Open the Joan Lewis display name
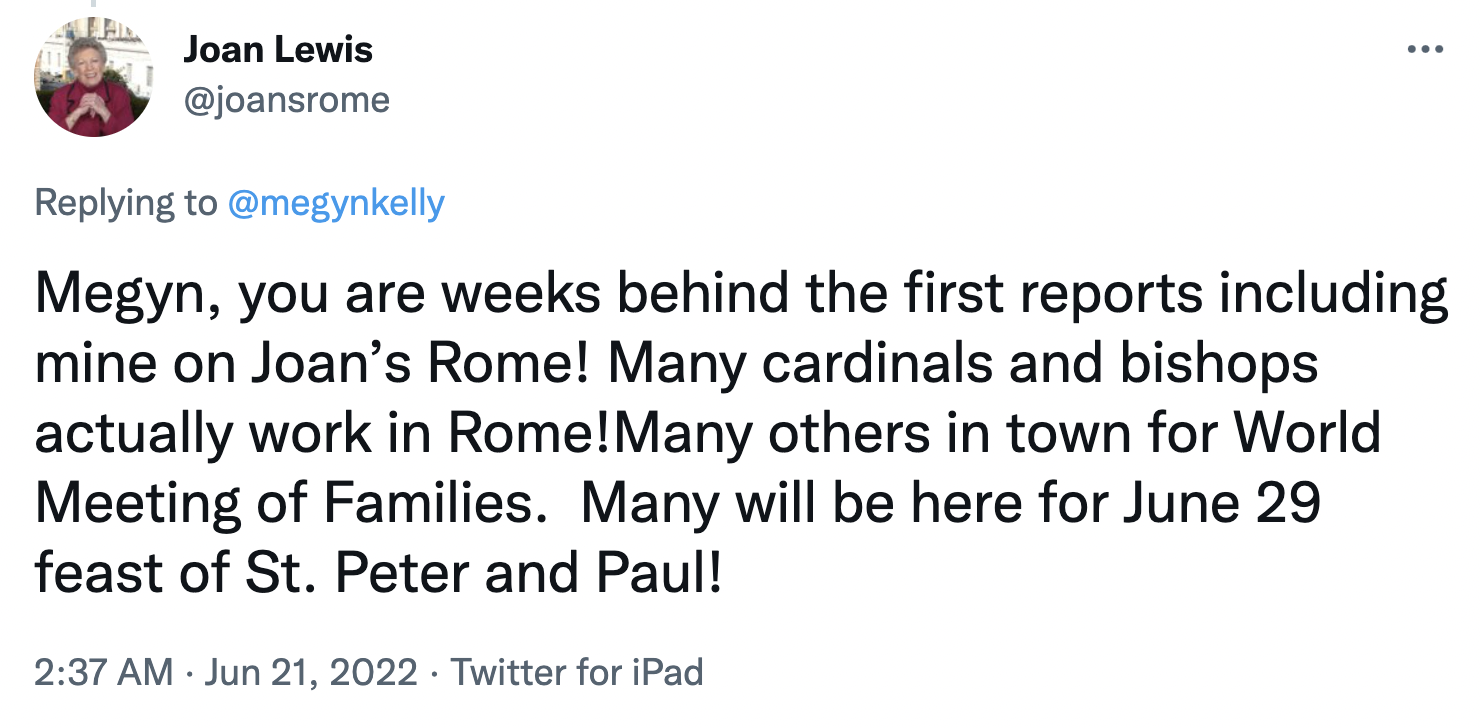This screenshot has width=1480, height=728. (x=277, y=50)
